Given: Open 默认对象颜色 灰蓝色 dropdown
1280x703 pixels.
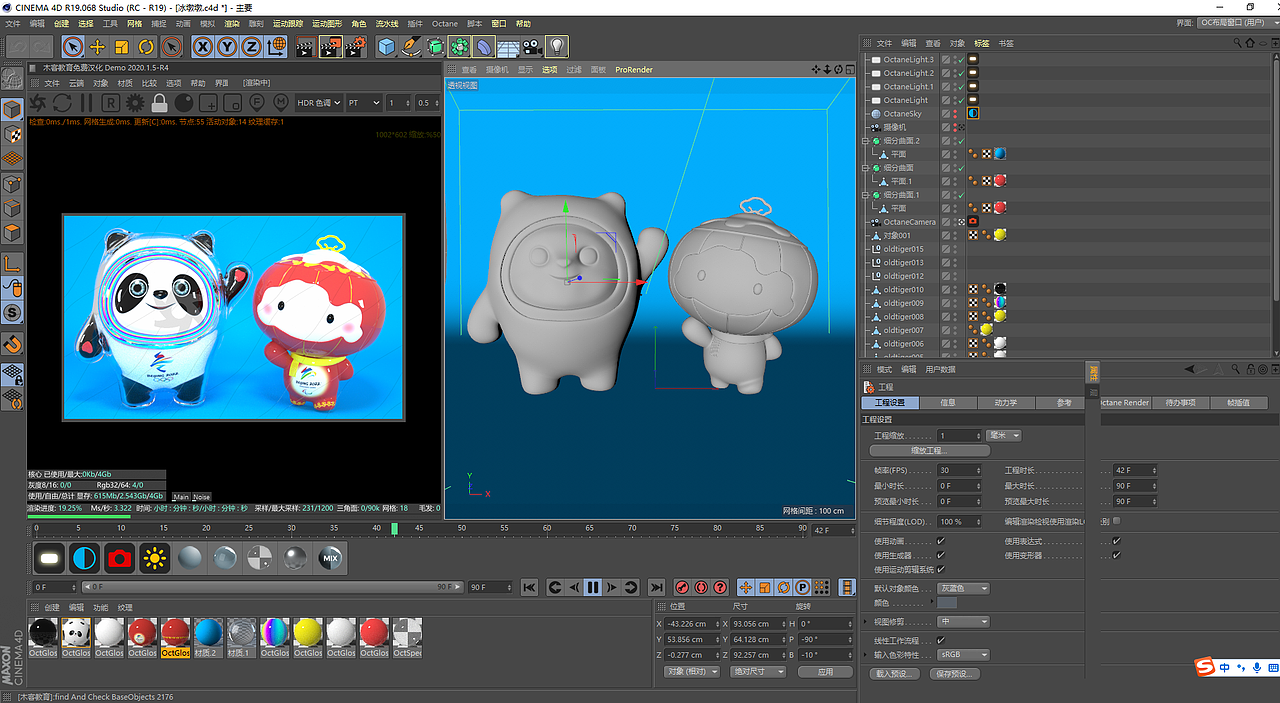Looking at the screenshot, I should [964, 588].
